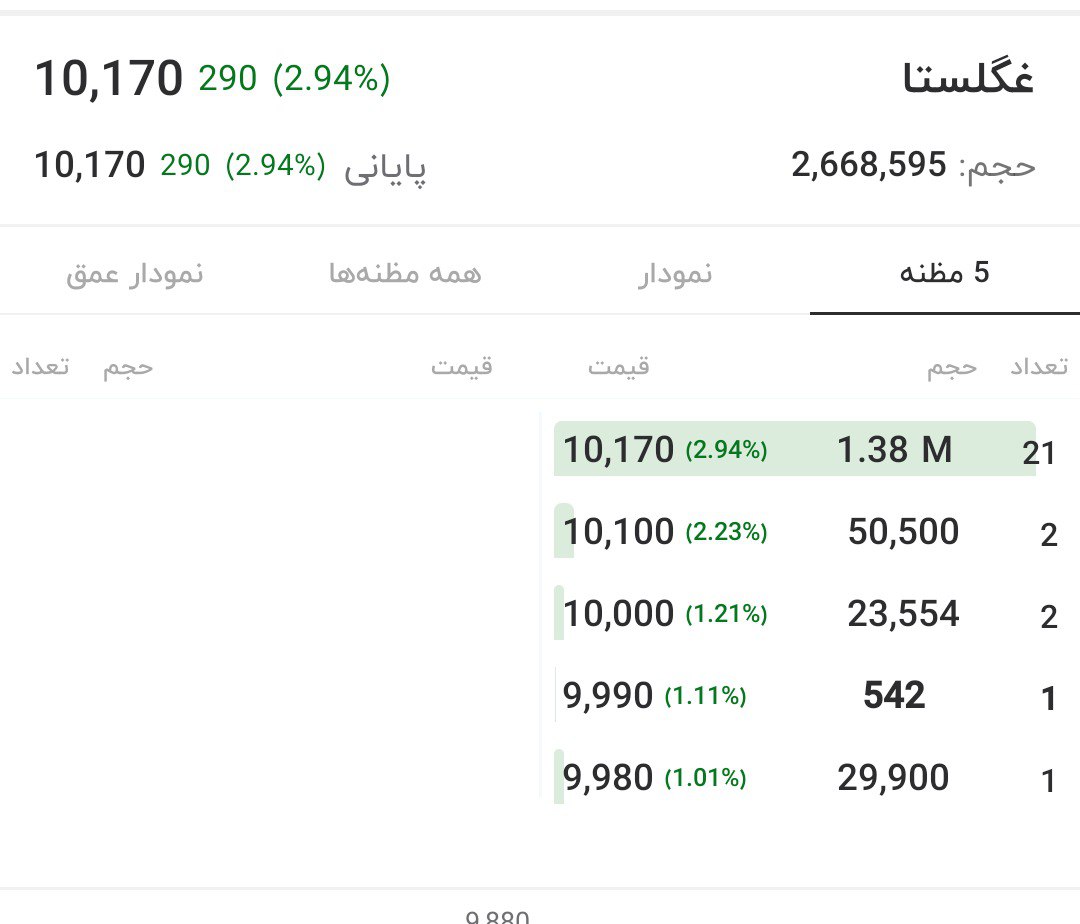Viewport: 1080px width, 924px height.
Task: Select the 5 مظنه tab
Action: pyautogui.click(x=945, y=271)
